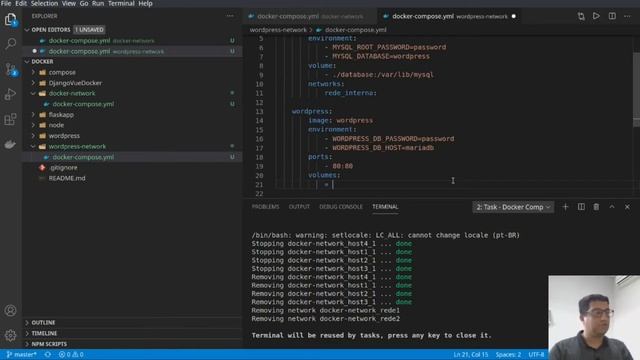The image size is (640, 360).
Task: Open the Source Control view
Action: click(11, 69)
